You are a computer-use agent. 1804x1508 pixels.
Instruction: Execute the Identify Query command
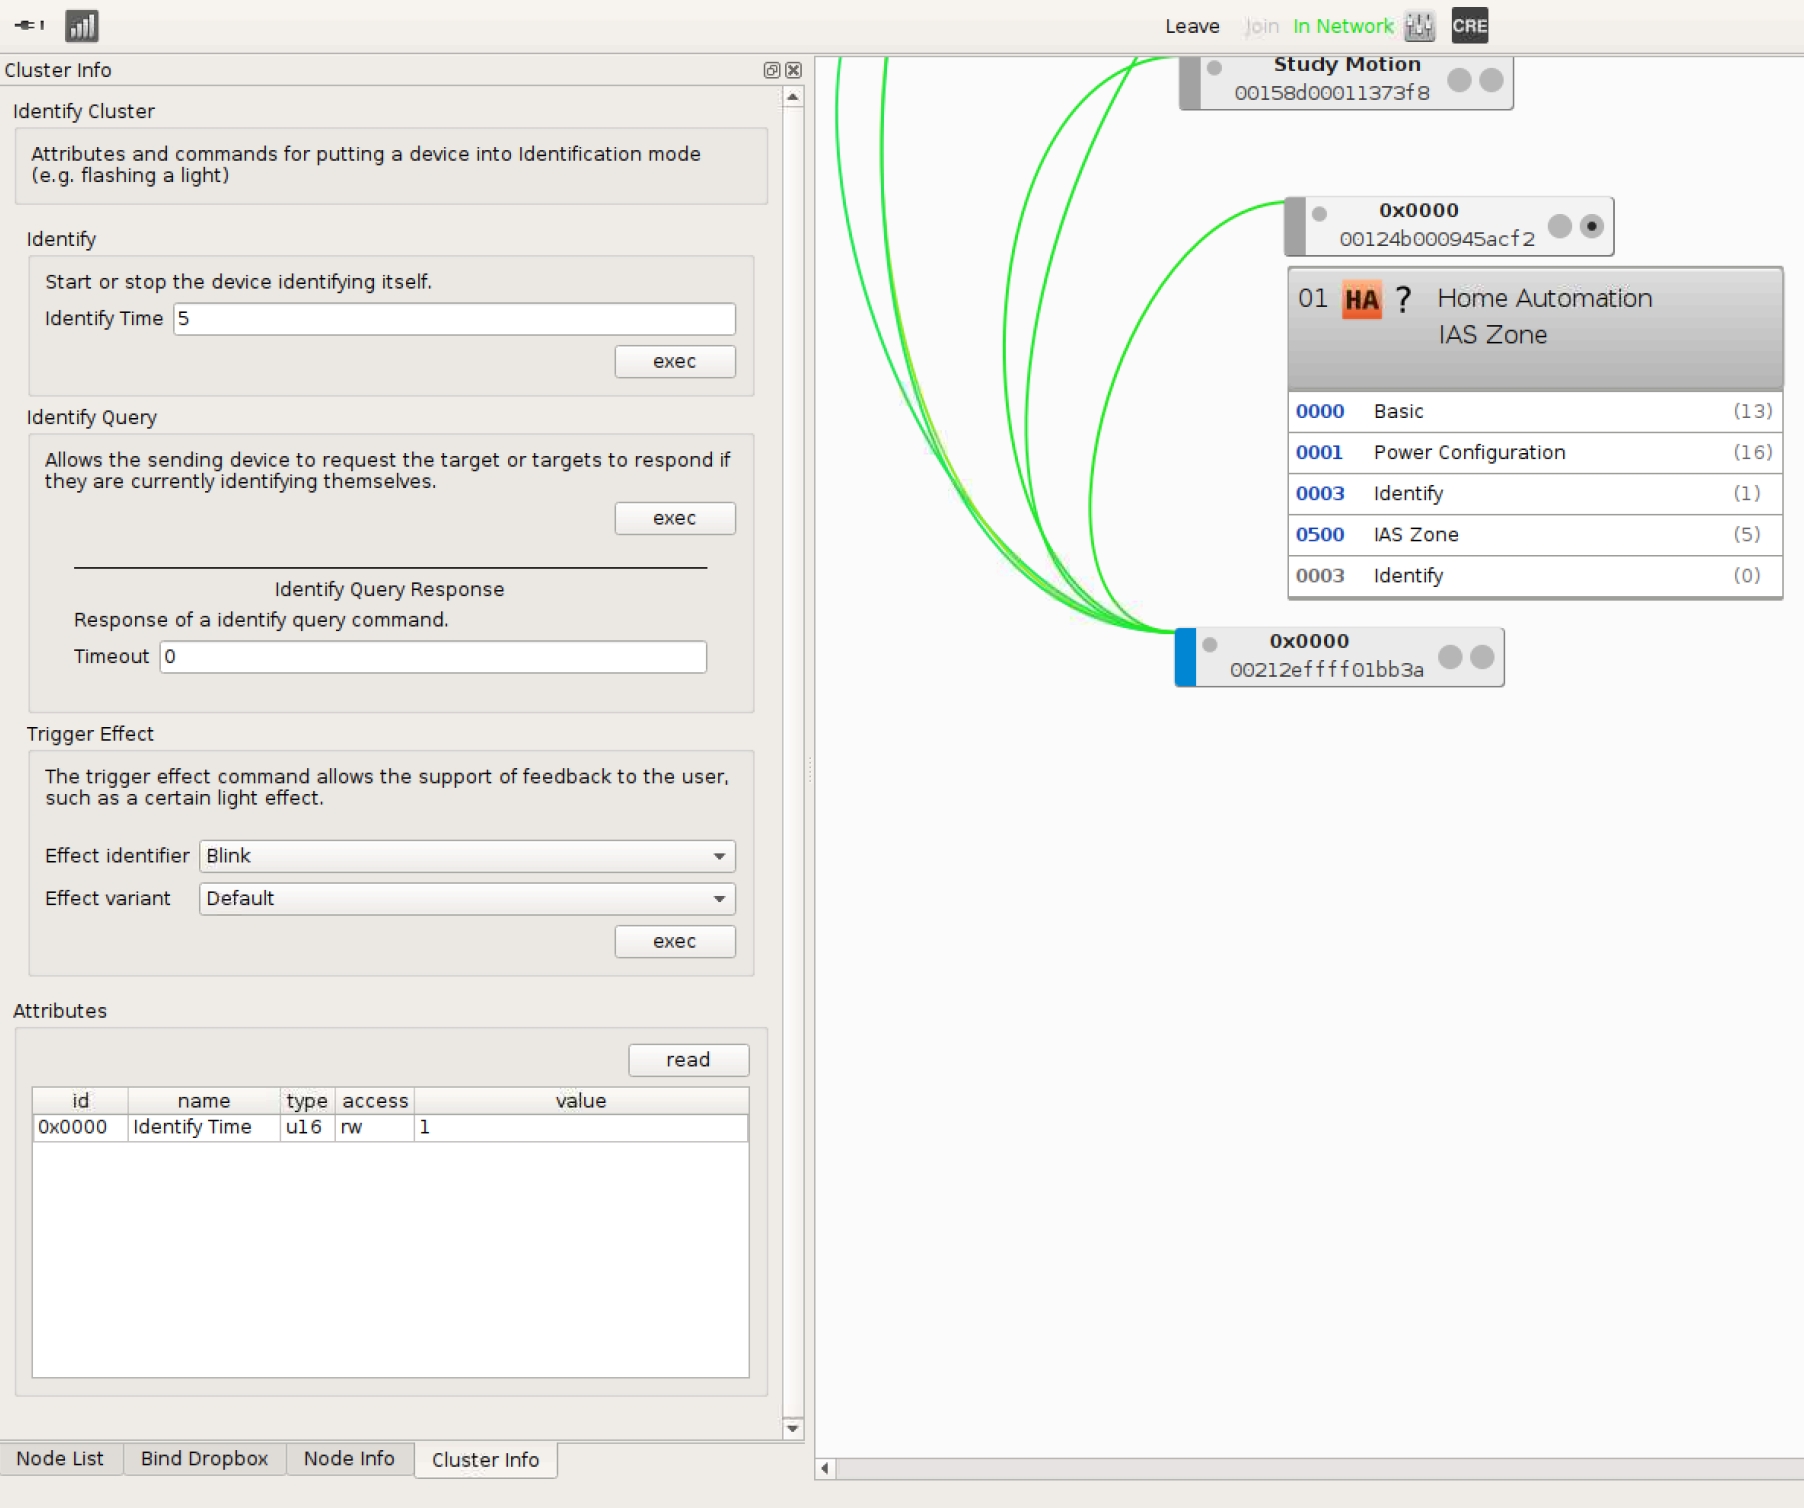pyautogui.click(x=675, y=518)
